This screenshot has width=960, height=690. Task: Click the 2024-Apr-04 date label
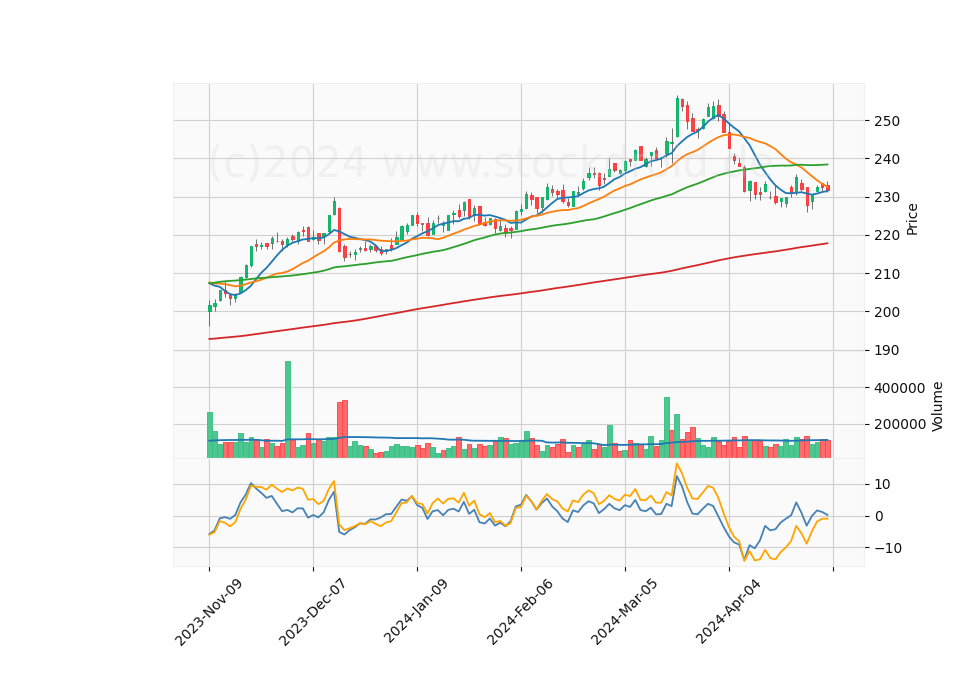(729, 611)
